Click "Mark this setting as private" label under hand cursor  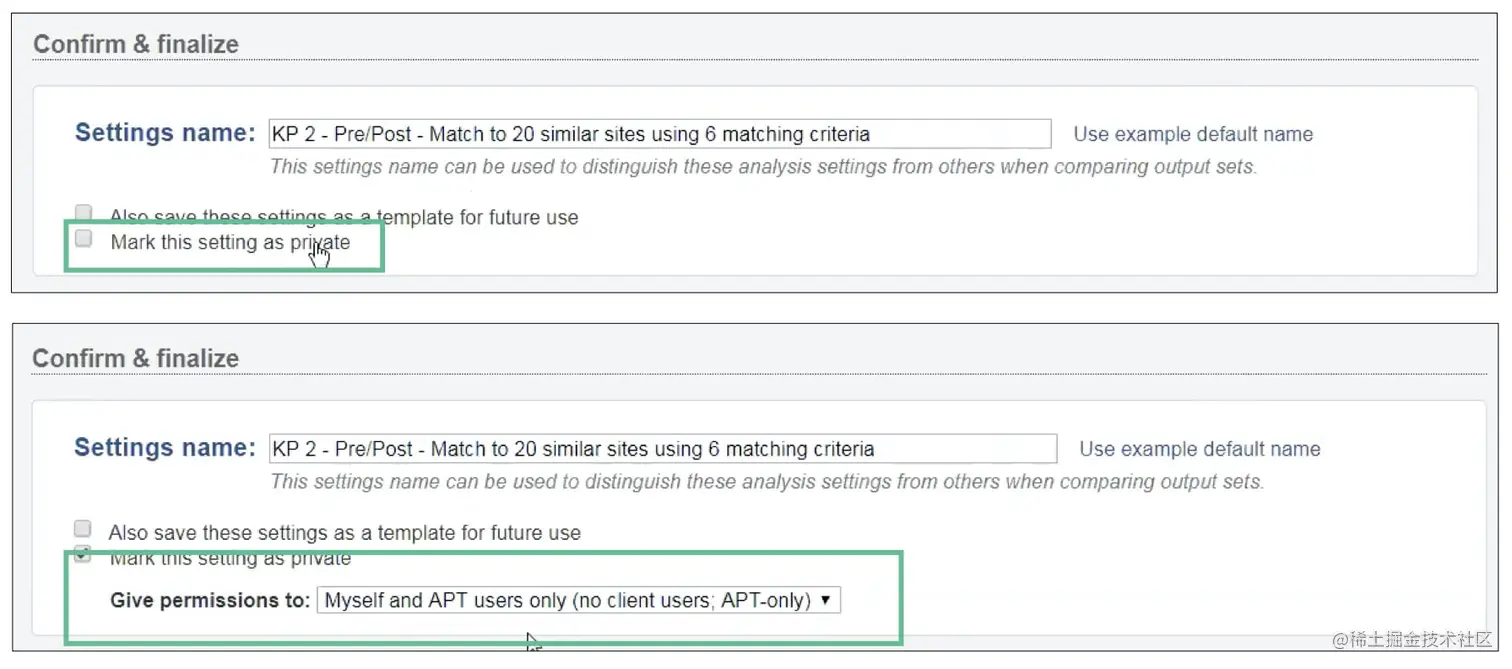click(x=230, y=242)
